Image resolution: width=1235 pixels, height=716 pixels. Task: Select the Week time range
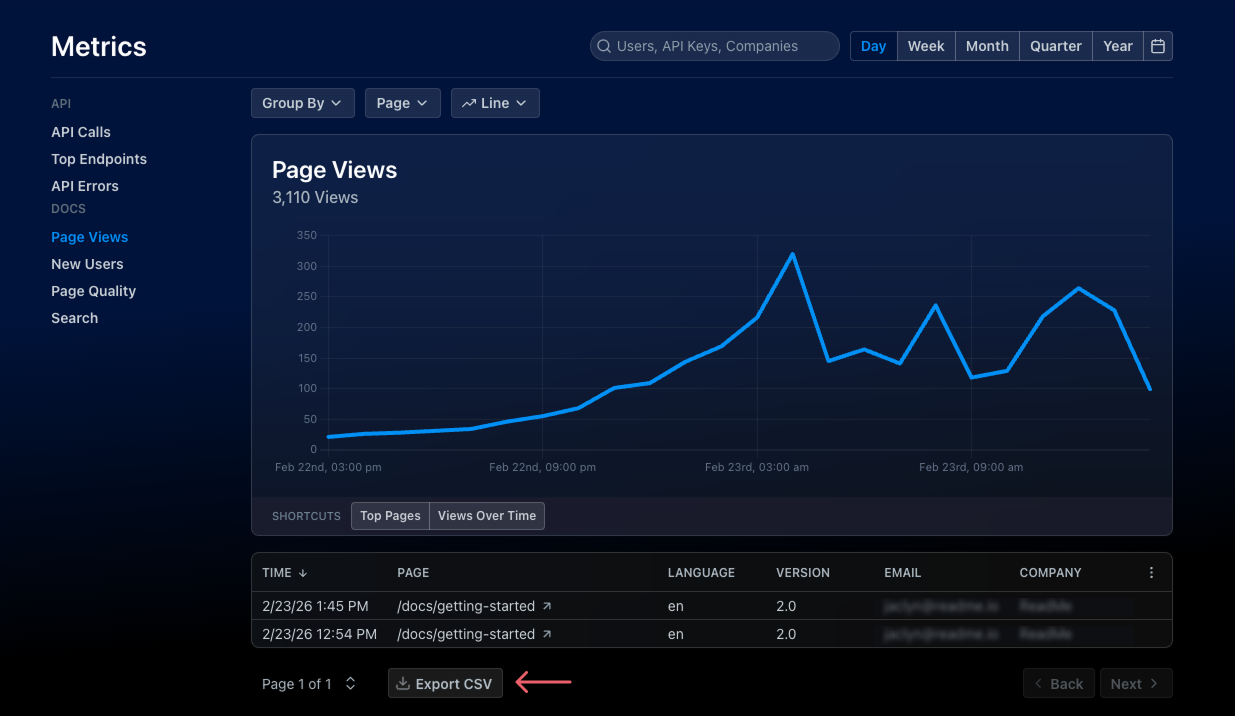[926, 46]
